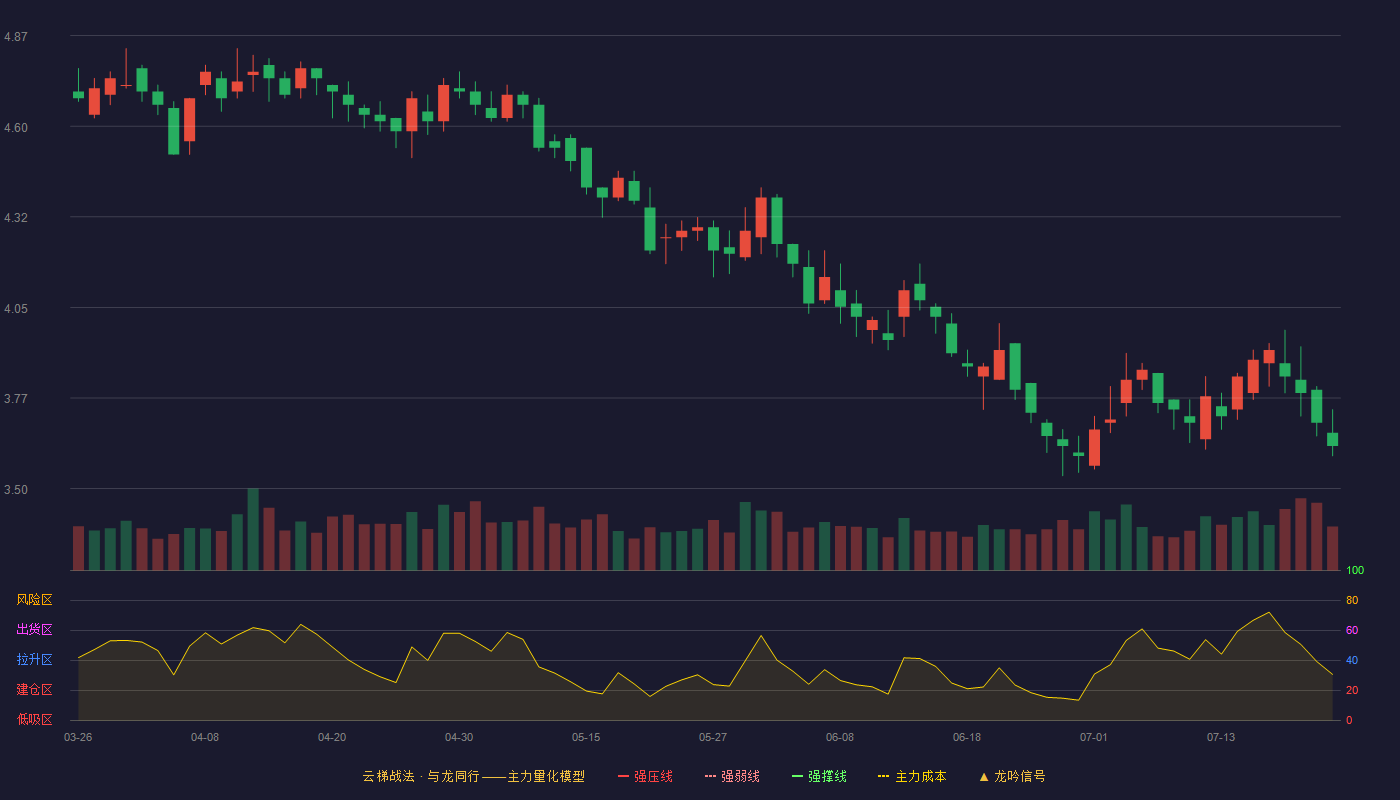Click the 4.60 price axis label
This screenshot has width=1400, height=800.
point(16,127)
